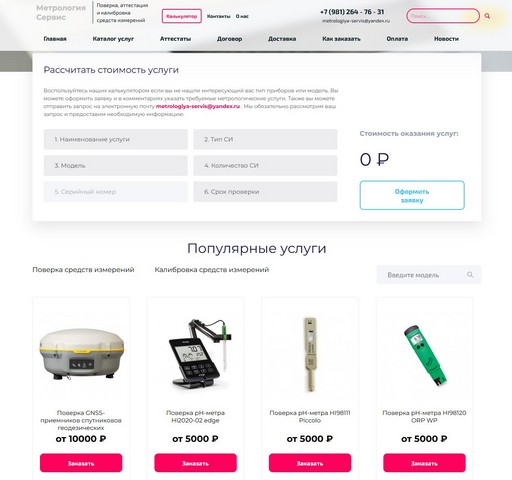Click the search magnifier icon in header
This screenshot has width=512, height=480.
tap(487, 16)
